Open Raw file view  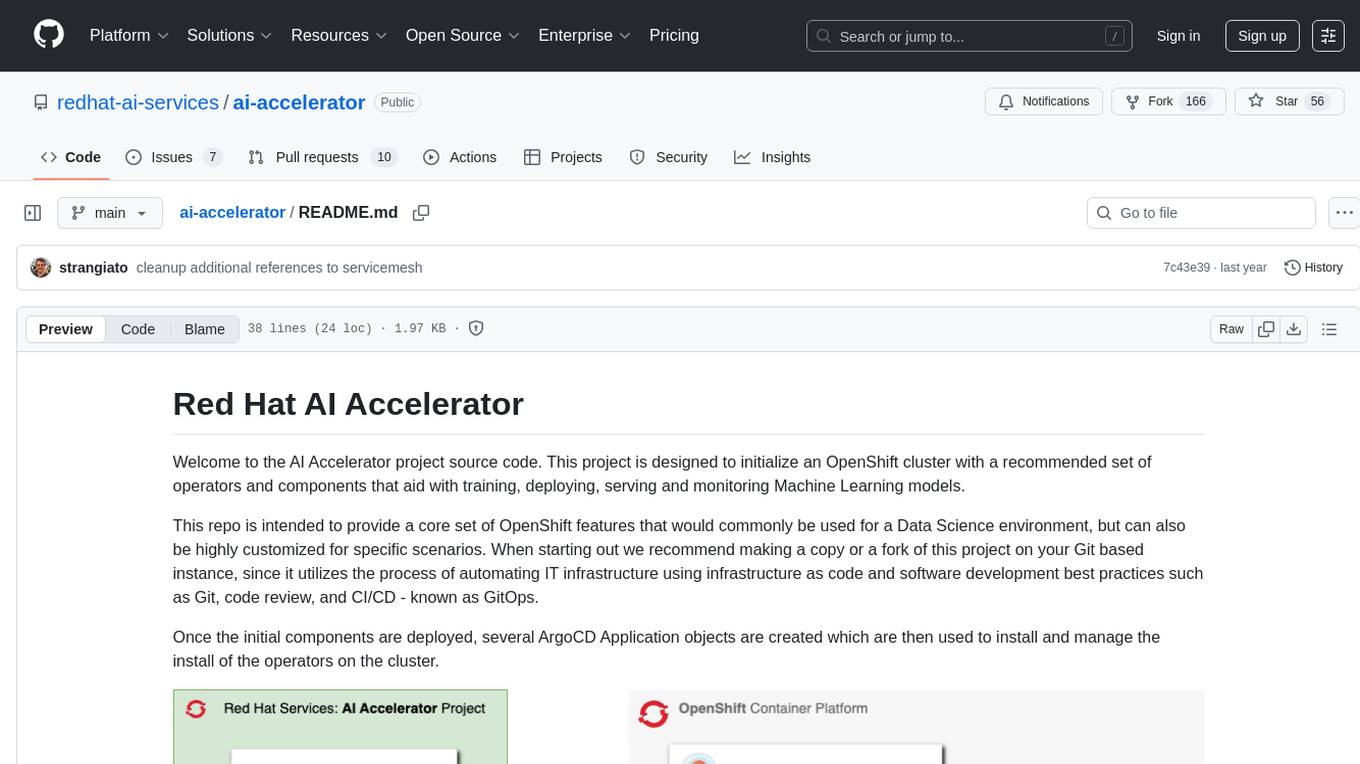[1231, 329]
